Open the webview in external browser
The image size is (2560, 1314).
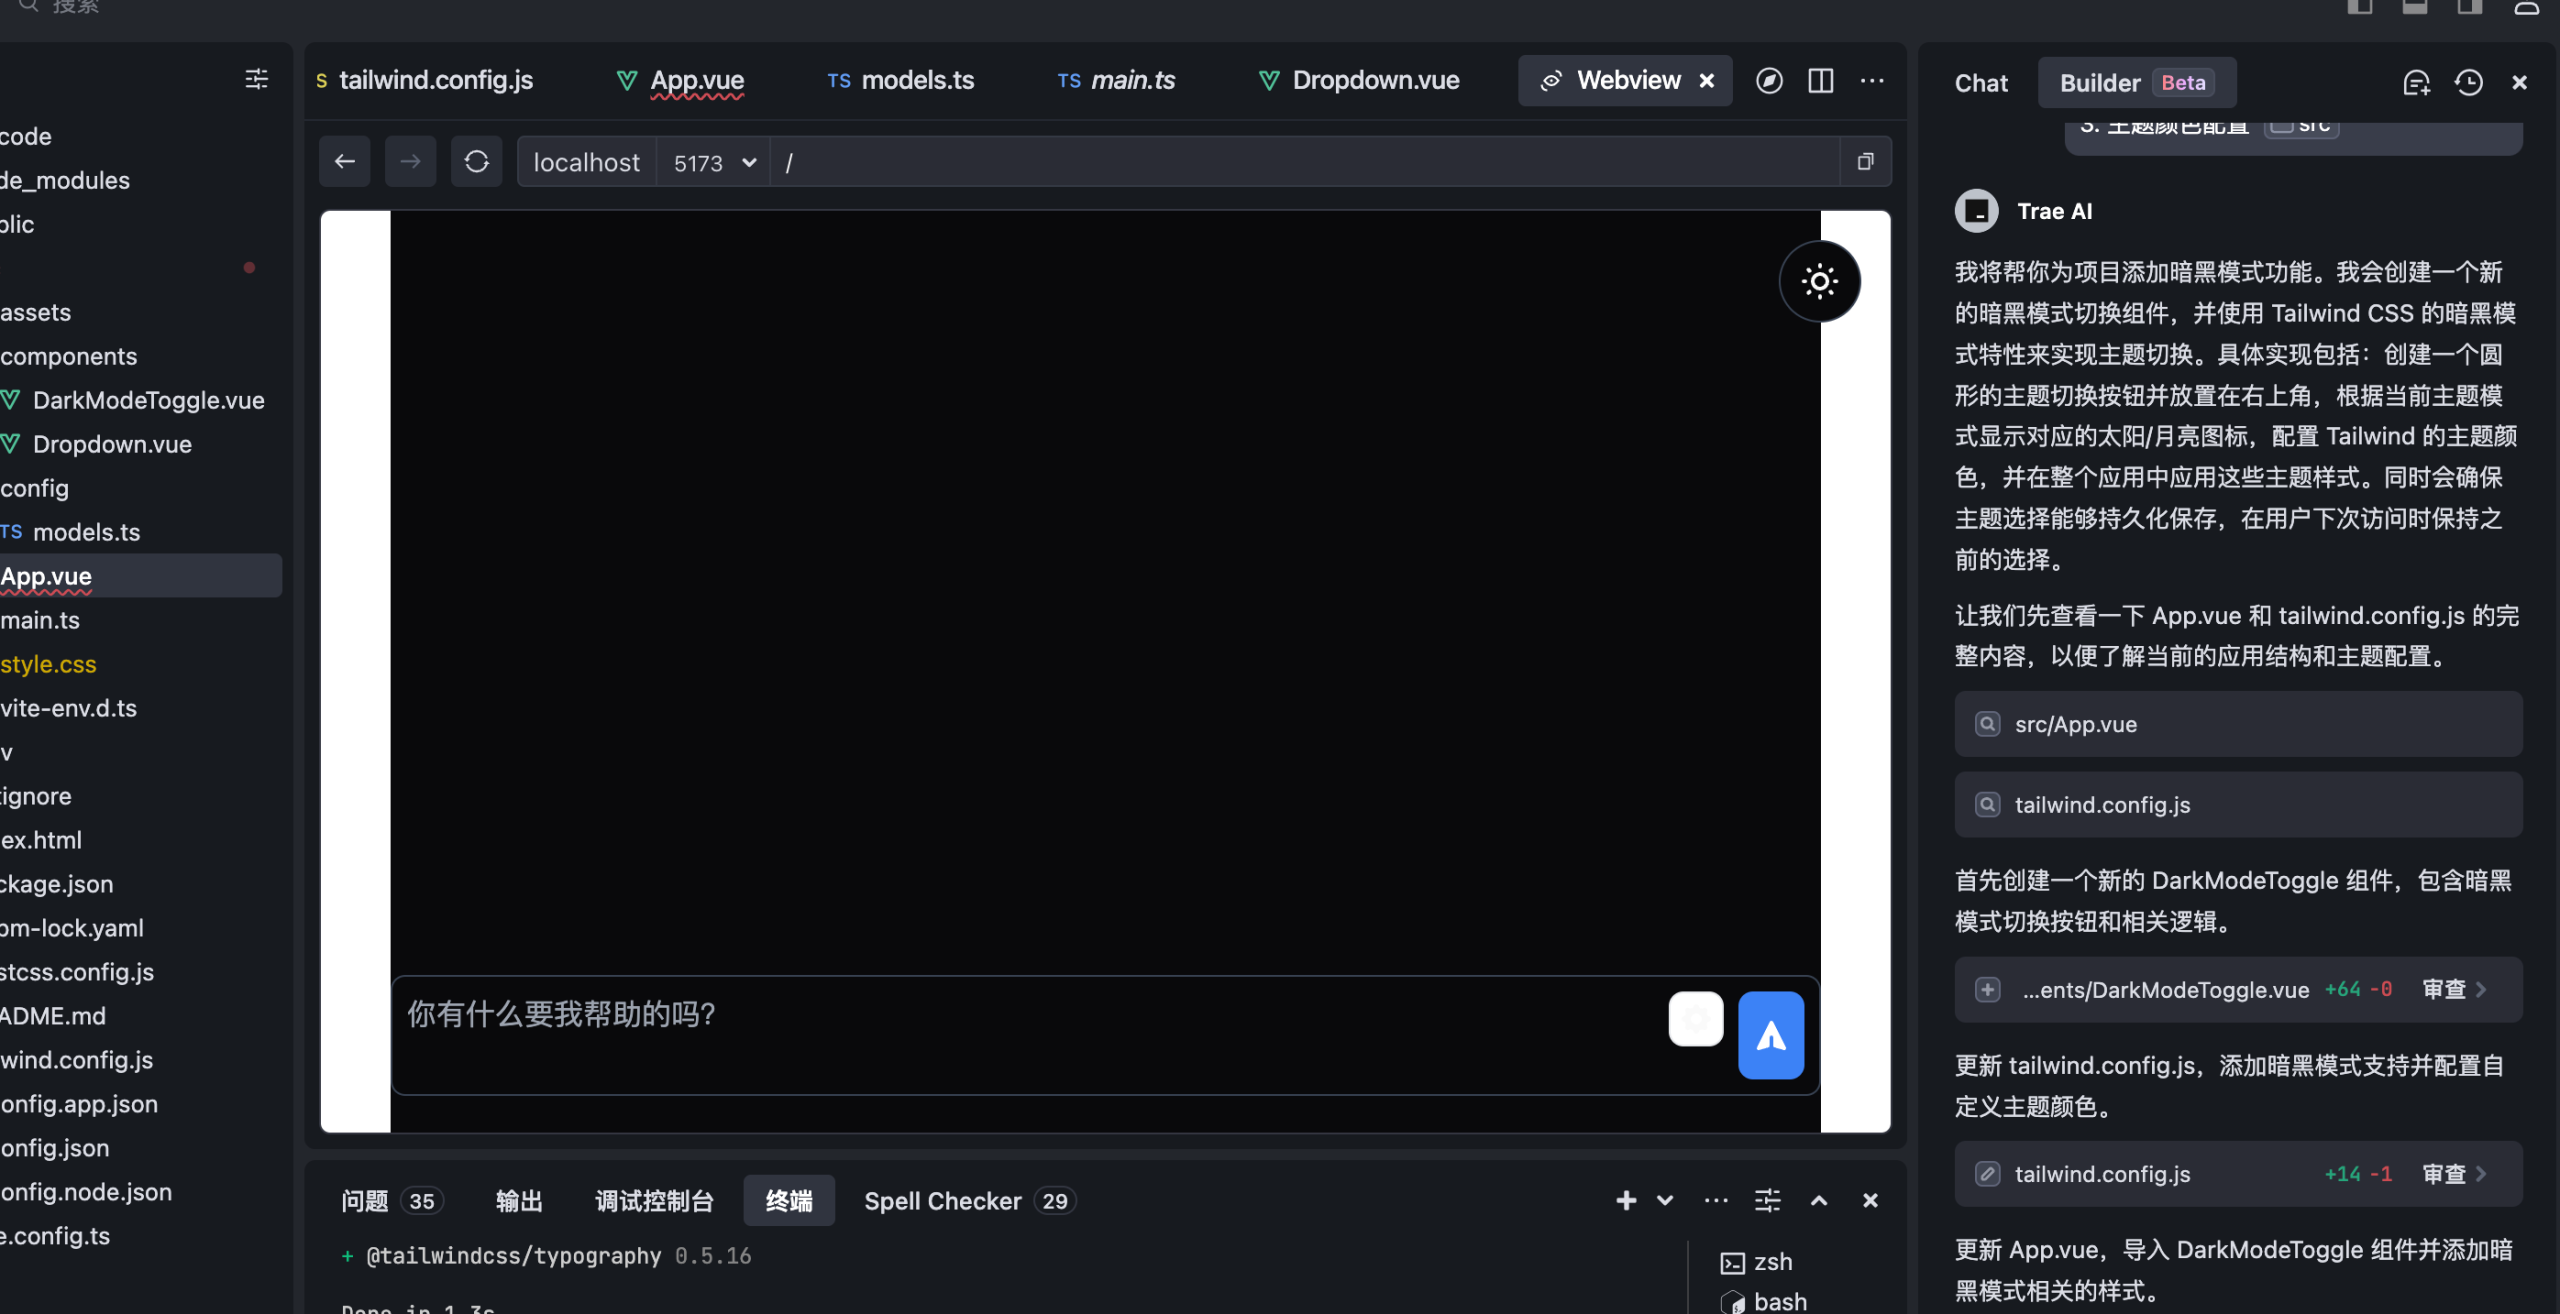[1770, 80]
